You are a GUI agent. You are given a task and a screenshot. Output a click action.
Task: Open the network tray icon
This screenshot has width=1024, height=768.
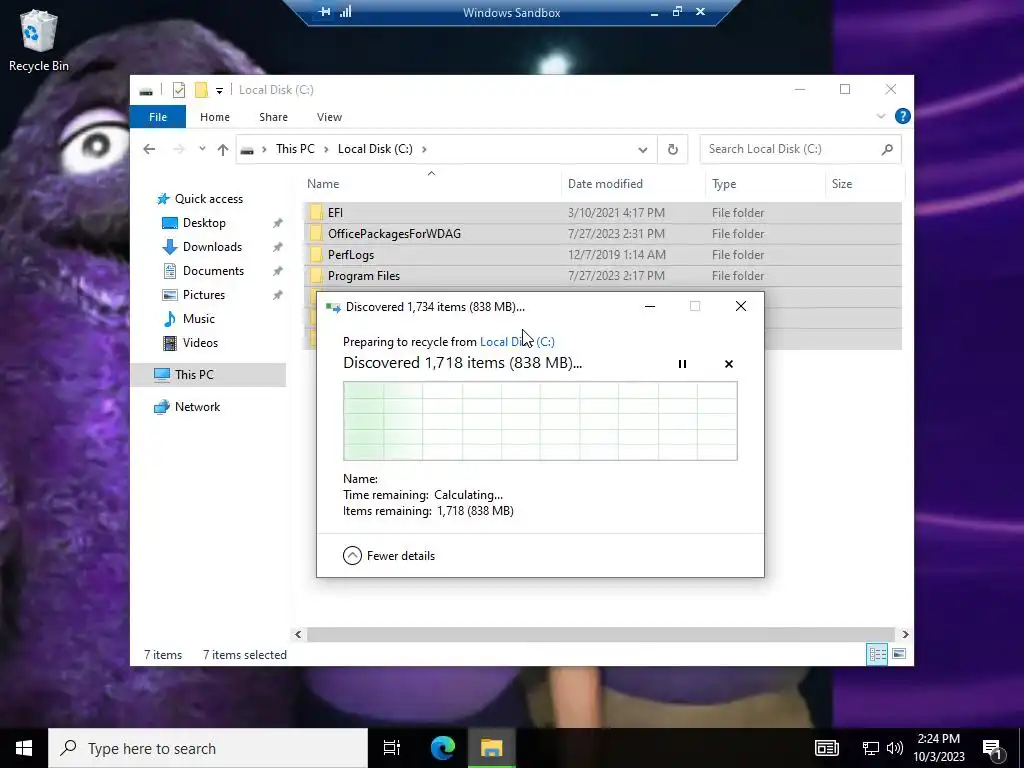871,748
